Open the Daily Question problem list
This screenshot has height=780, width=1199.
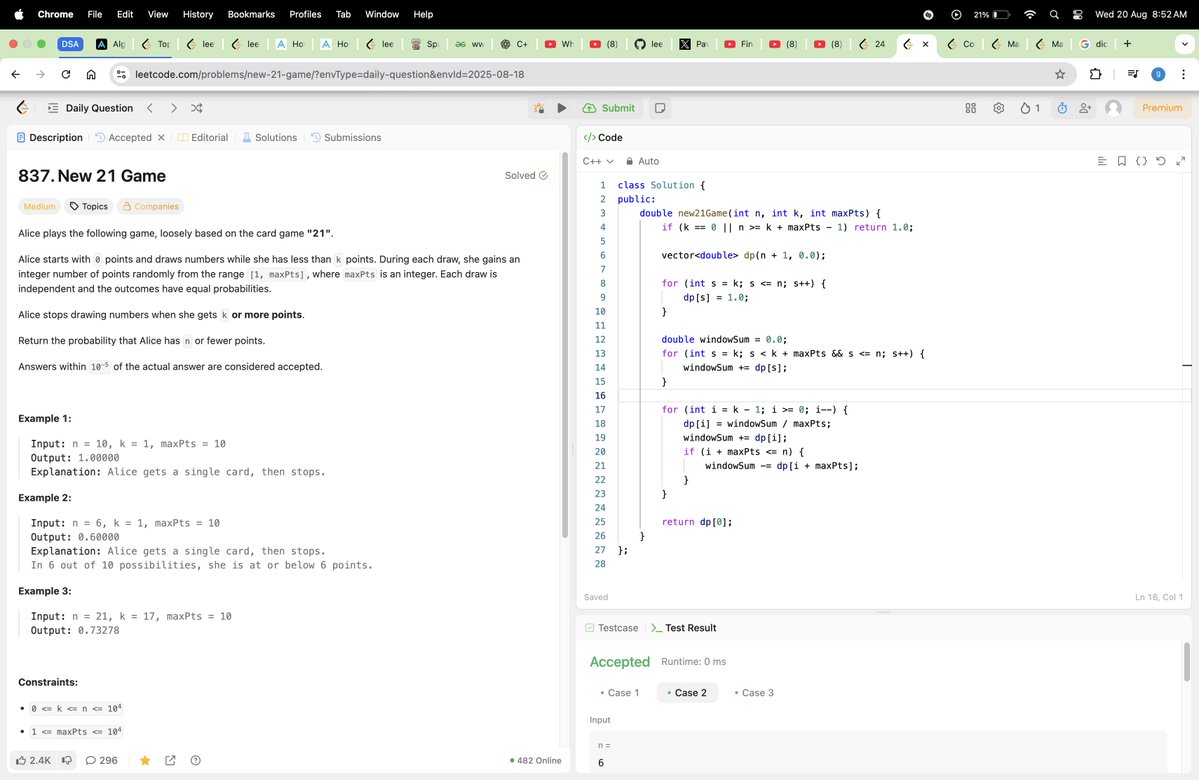tap(90, 108)
